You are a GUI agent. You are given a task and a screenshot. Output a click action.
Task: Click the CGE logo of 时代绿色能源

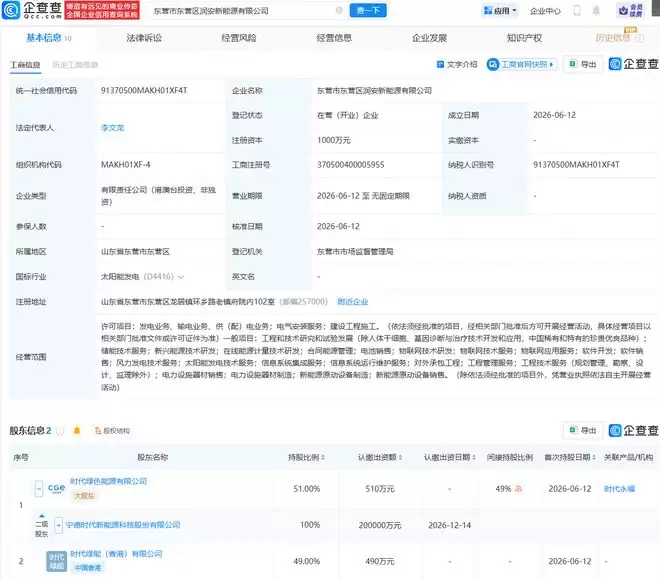[56, 488]
